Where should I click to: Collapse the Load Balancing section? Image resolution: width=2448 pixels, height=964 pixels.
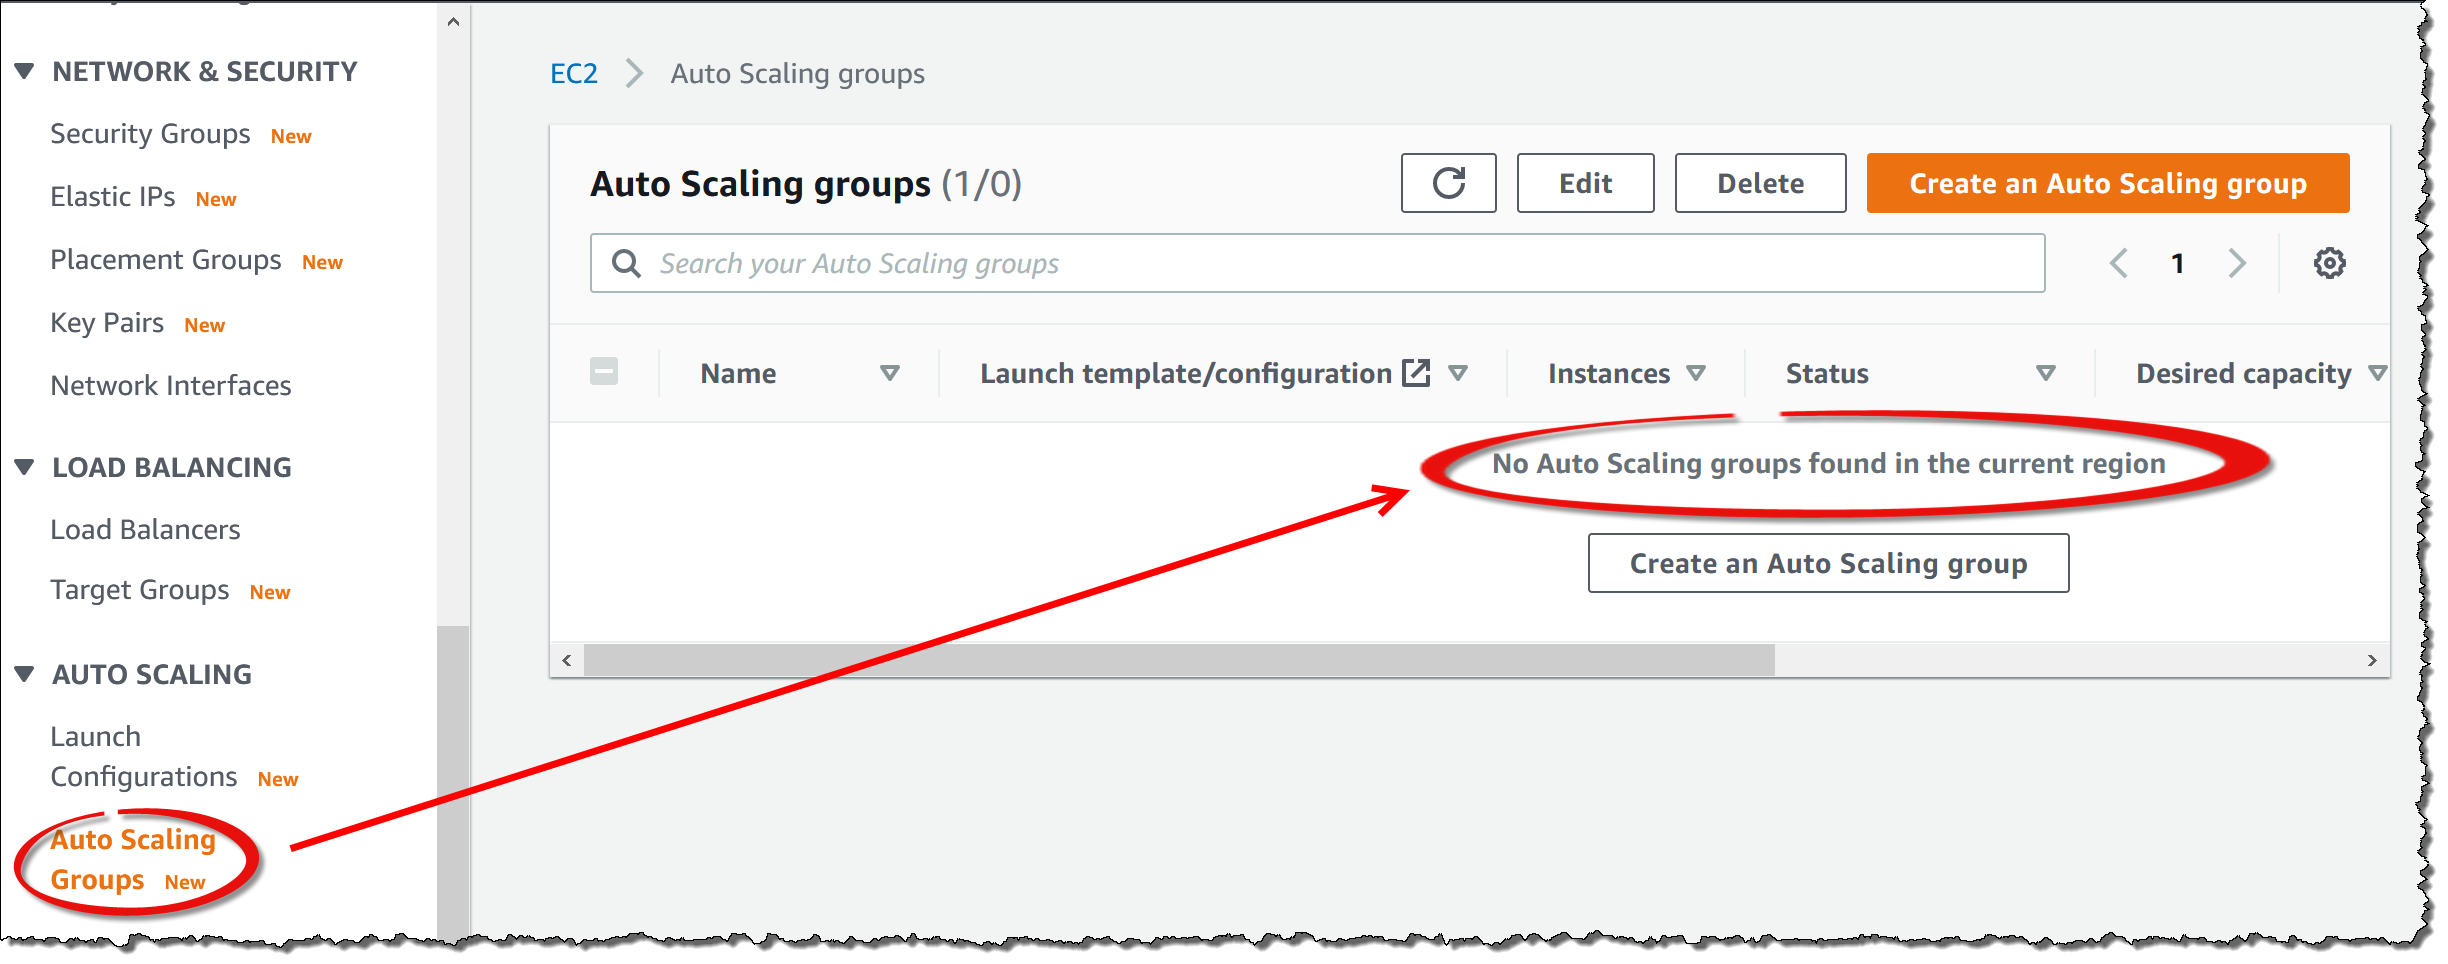pos(25,467)
